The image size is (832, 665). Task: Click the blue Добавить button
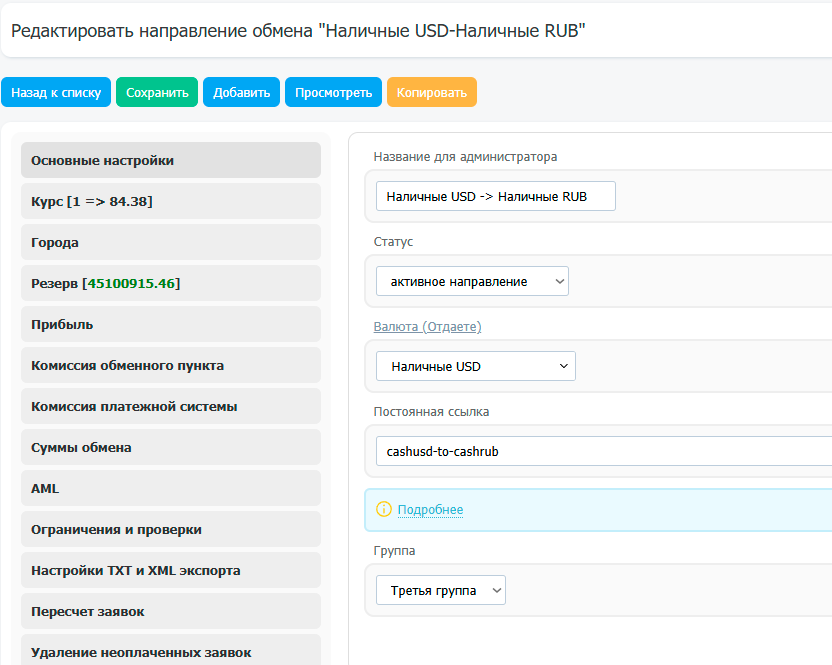pyautogui.click(x=241, y=92)
